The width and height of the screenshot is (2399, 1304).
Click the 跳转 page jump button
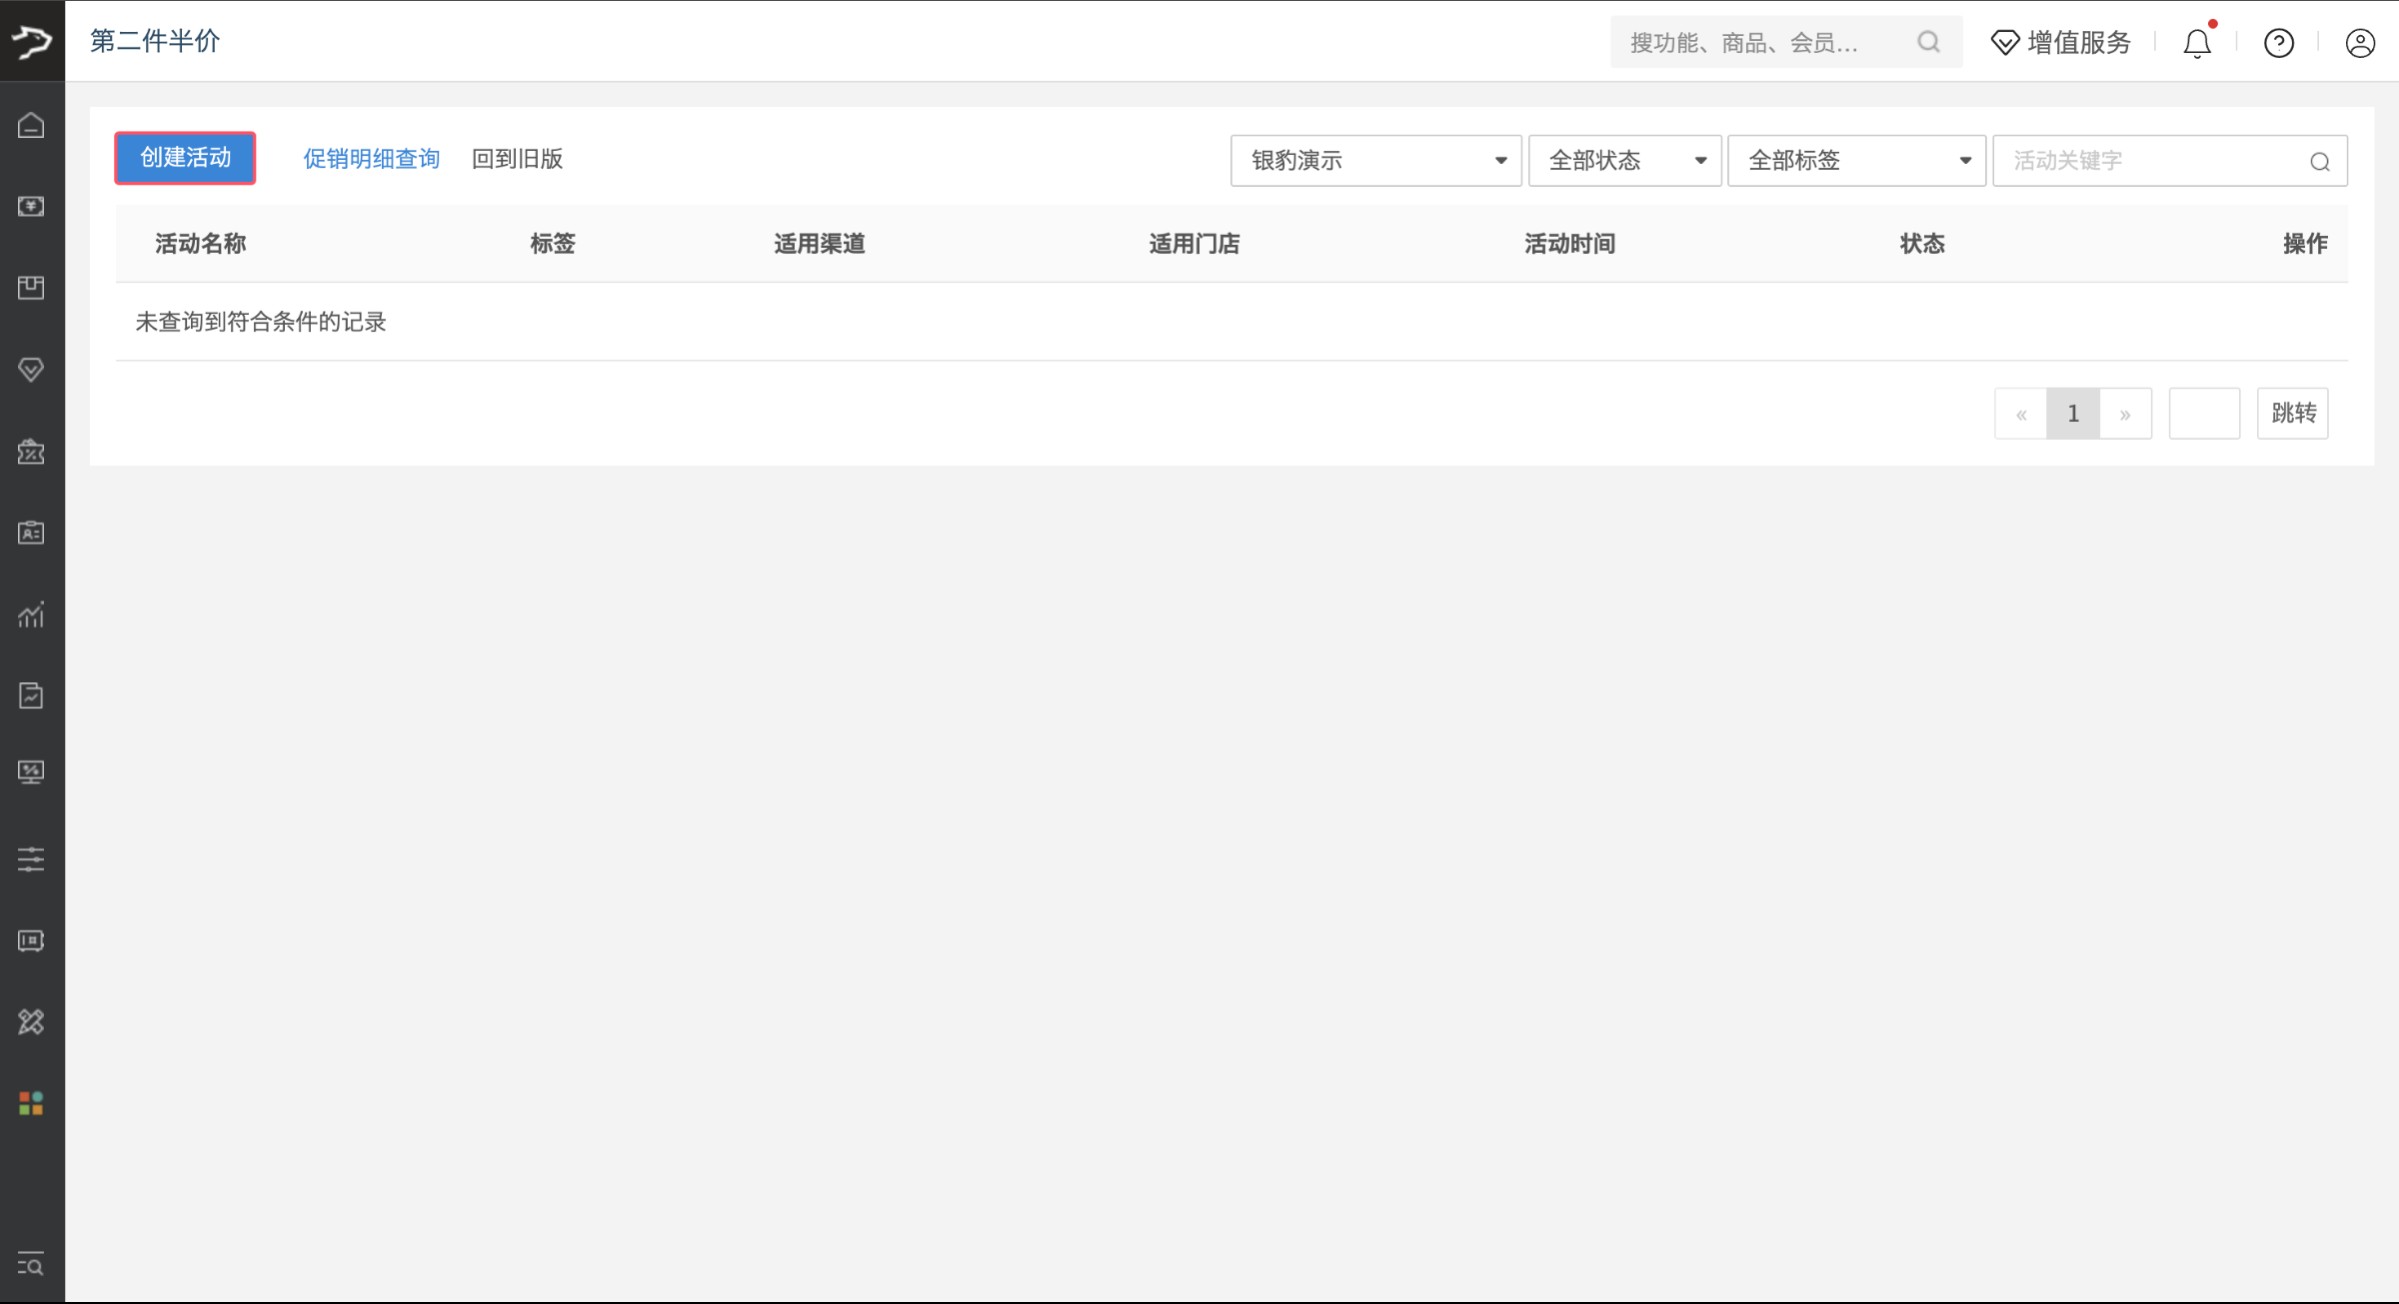[2292, 413]
